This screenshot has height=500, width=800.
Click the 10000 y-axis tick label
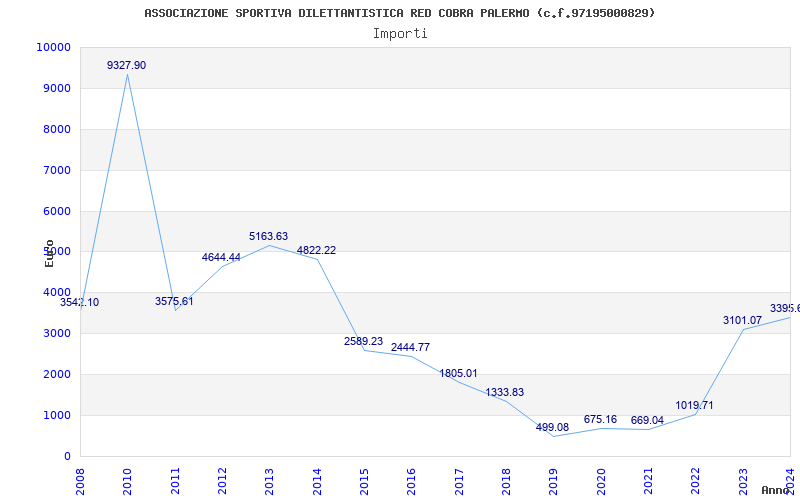coord(53,47)
